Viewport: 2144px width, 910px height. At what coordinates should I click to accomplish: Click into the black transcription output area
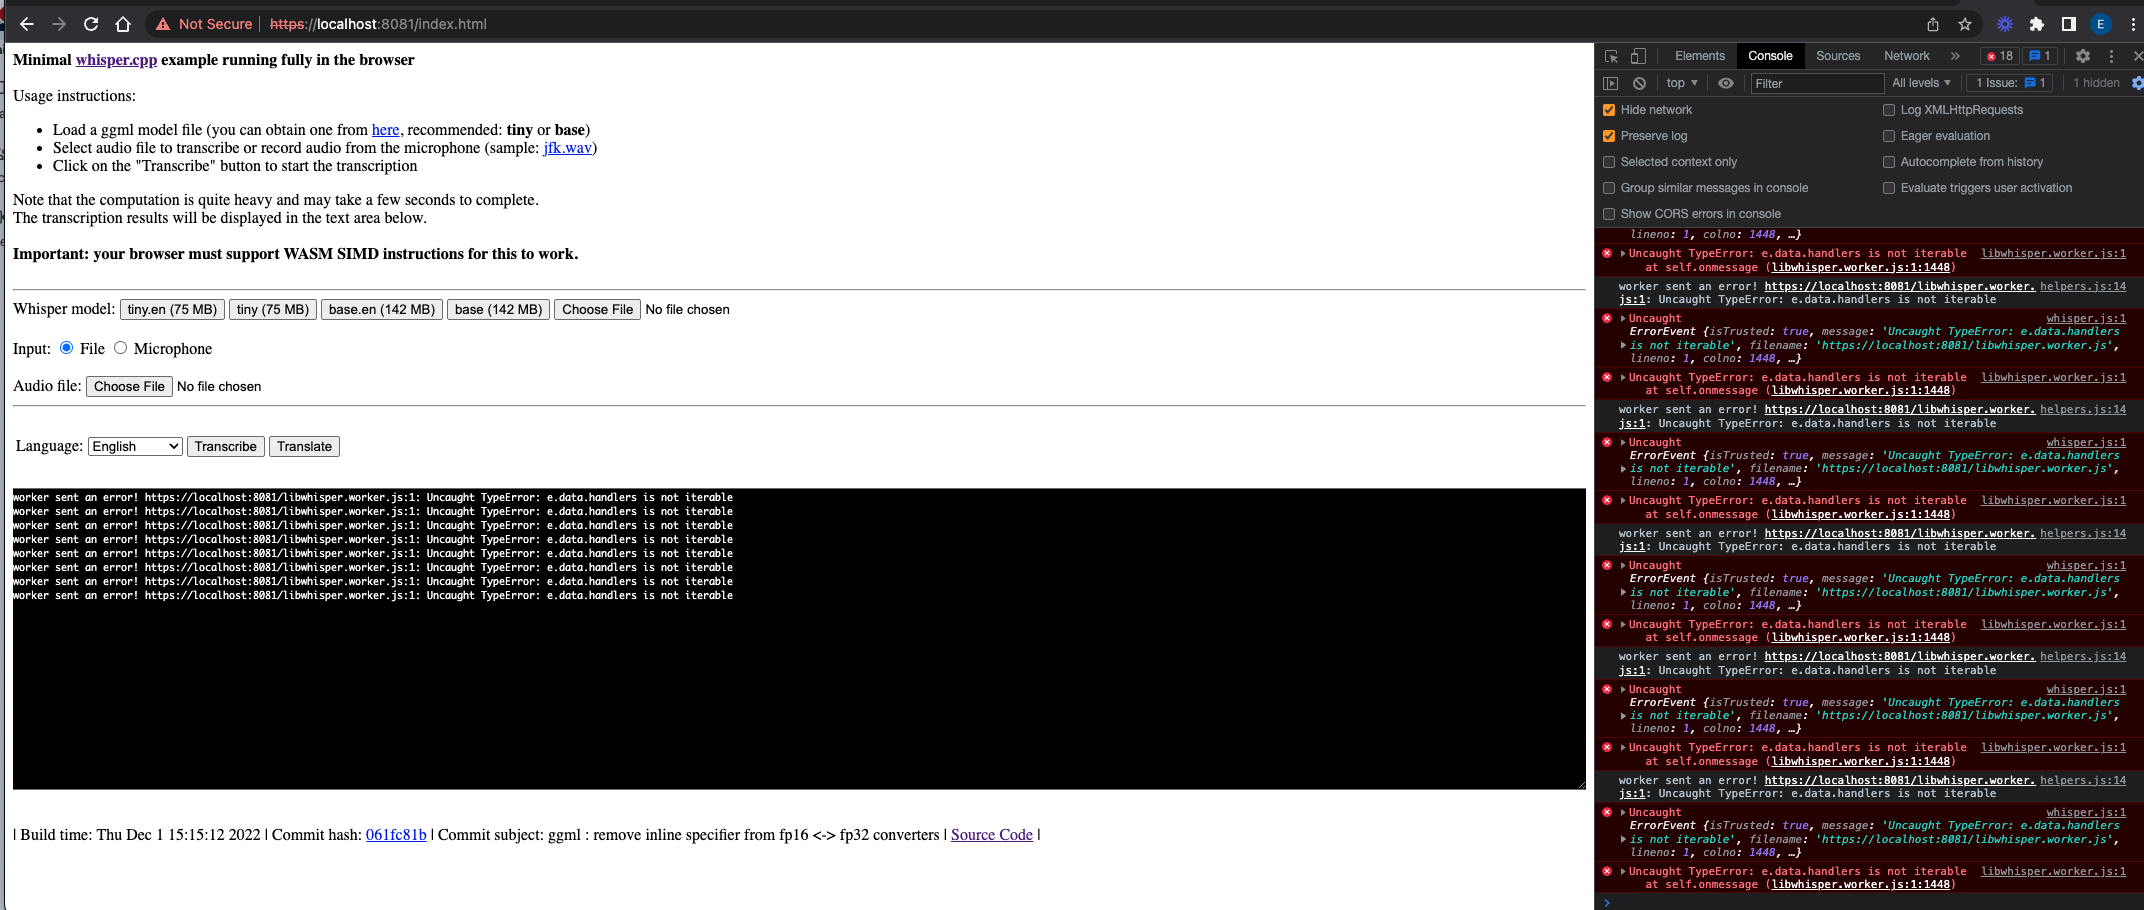tap(799, 639)
